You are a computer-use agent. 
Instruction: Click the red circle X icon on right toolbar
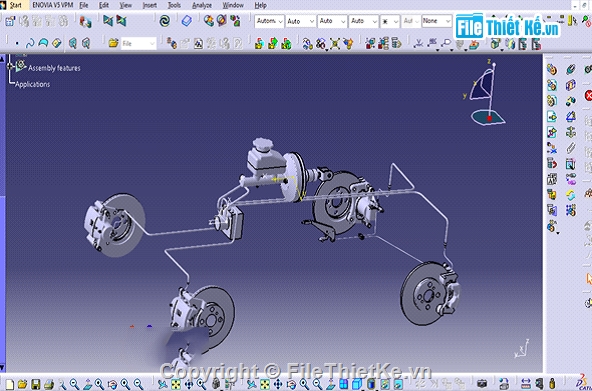(x=588, y=95)
